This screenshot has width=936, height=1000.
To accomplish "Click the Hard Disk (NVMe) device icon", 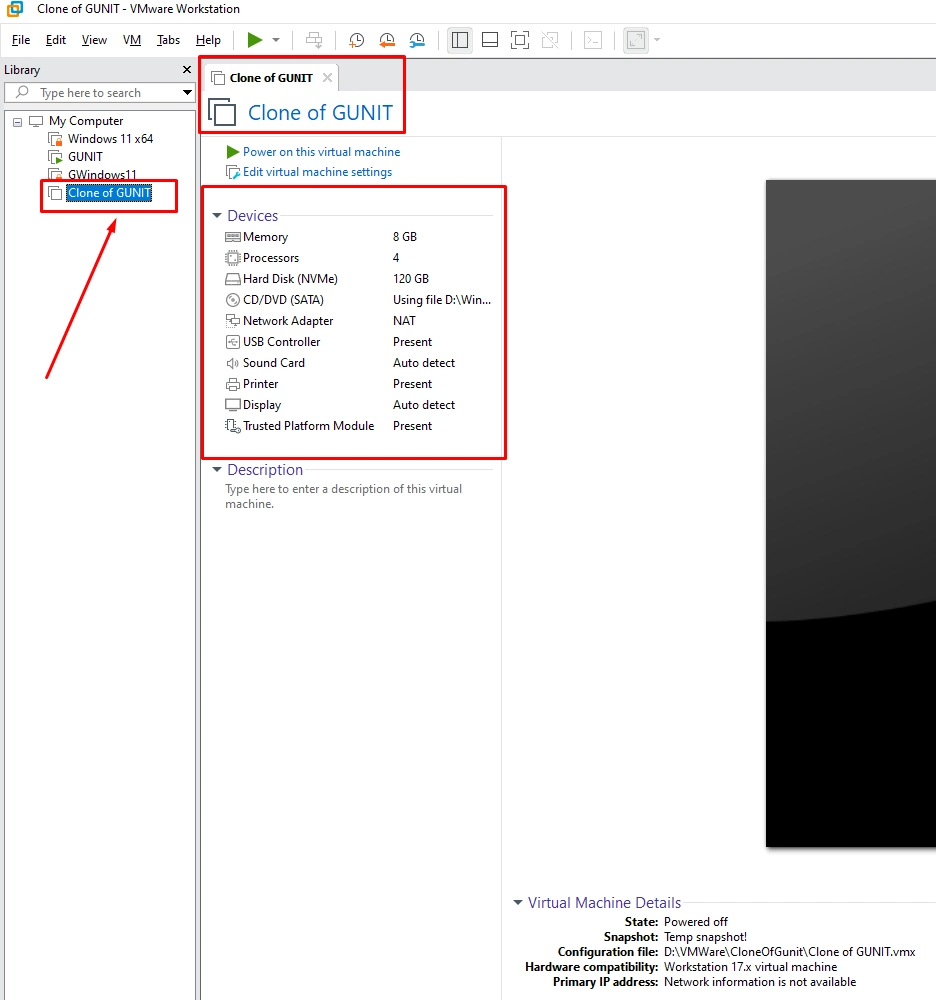I will [233, 279].
